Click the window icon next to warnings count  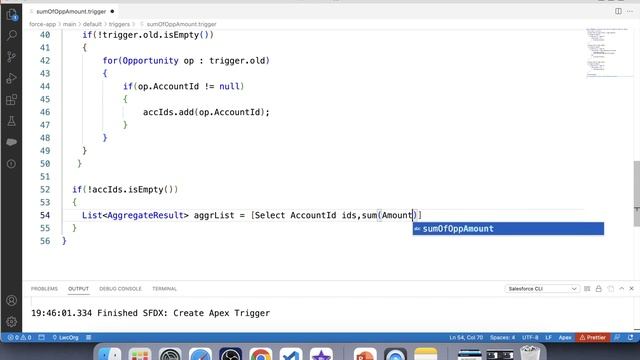[x=42, y=338]
